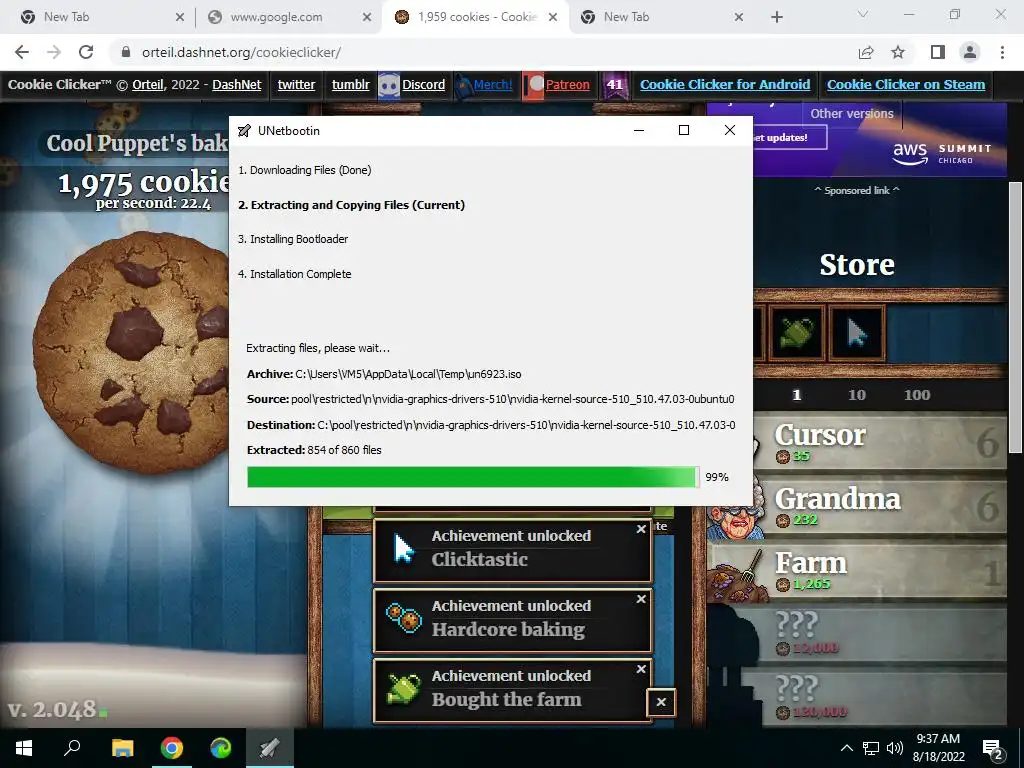1024x768 pixels.
Task: Click the bakery name Cool Puppet's bakery
Action: [137, 143]
